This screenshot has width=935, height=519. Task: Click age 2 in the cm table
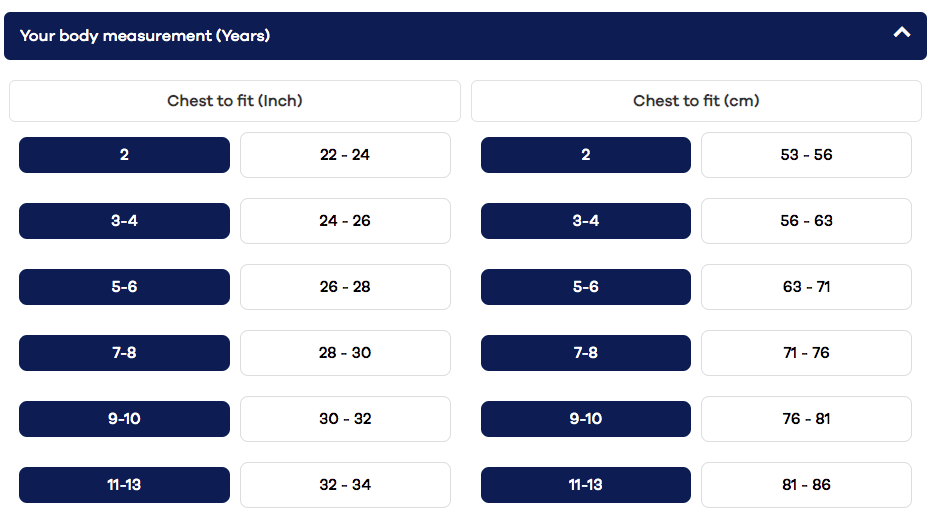pyautogui.click(x=586, y=155)
